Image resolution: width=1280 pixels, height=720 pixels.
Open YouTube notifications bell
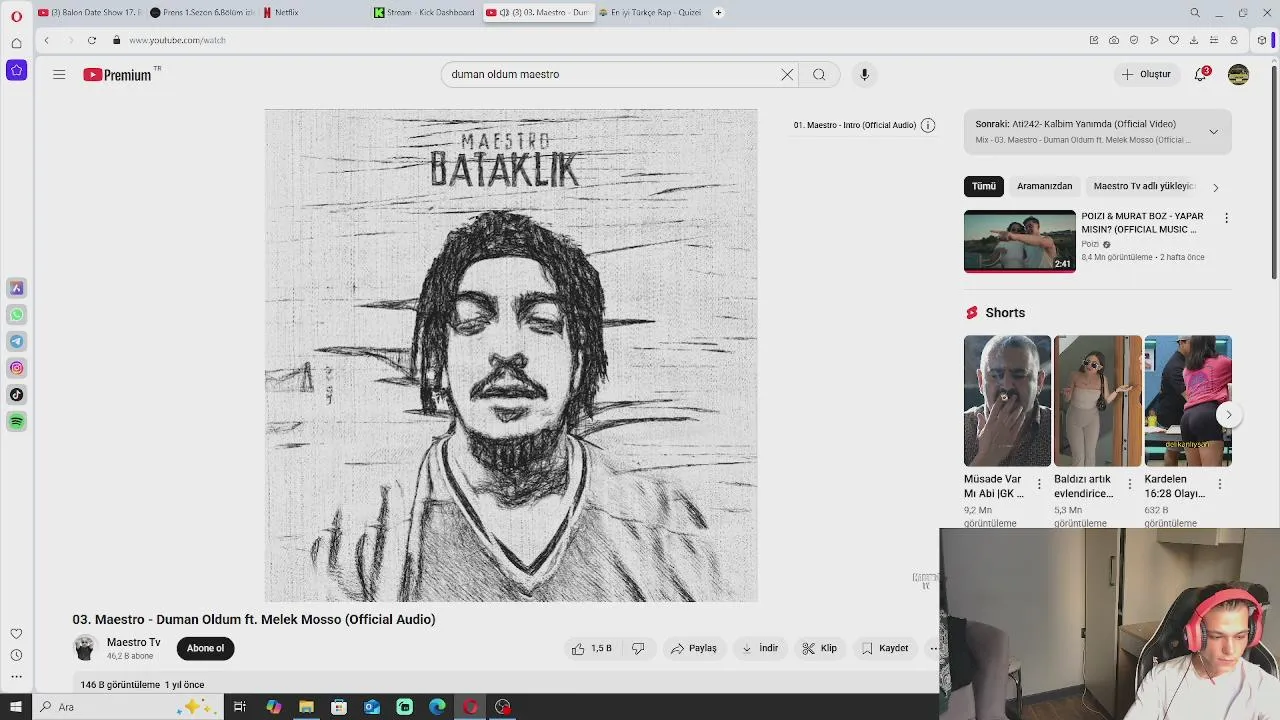tap(1201, 74)
